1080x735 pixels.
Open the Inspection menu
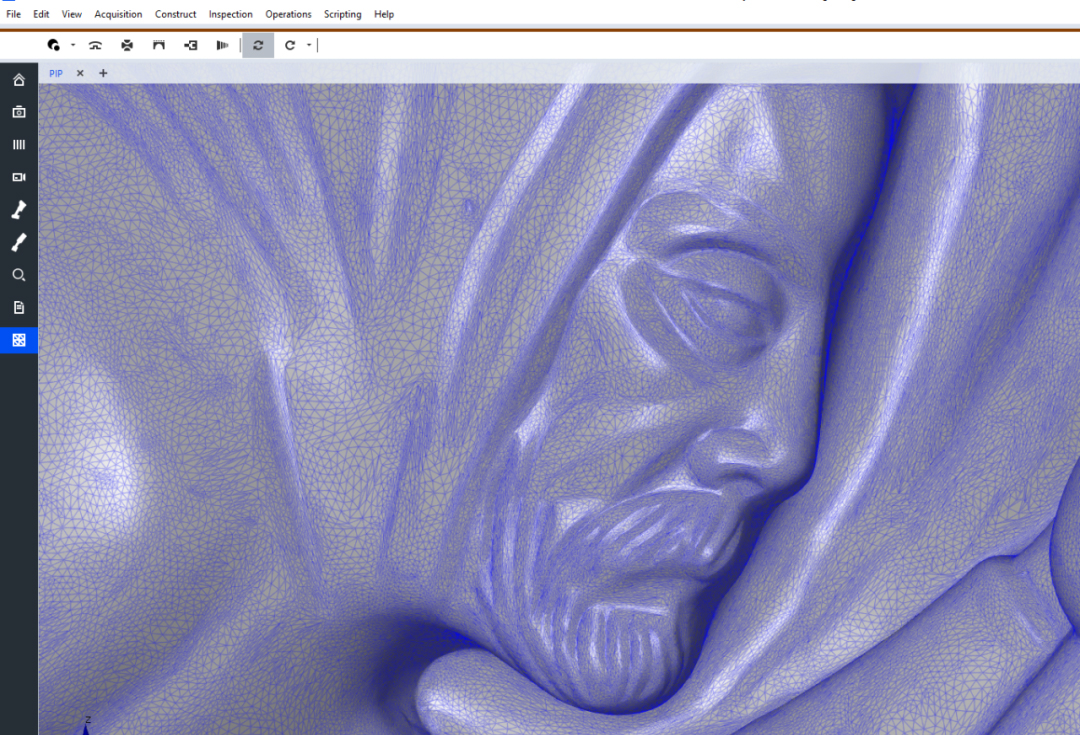coord(230,14)
